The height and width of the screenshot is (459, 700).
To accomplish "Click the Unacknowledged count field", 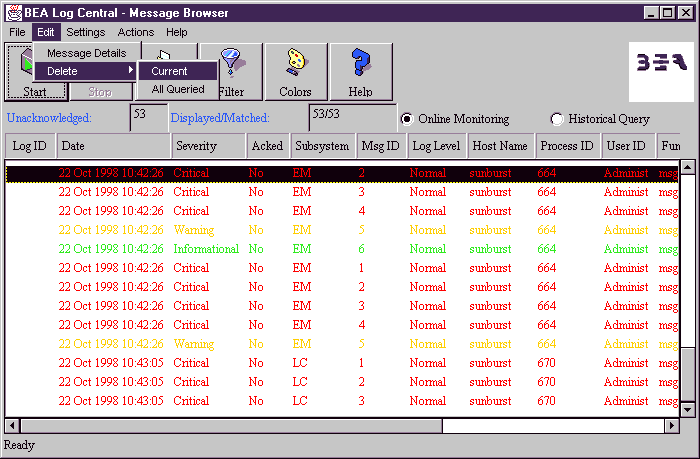I will coord(149,118).
